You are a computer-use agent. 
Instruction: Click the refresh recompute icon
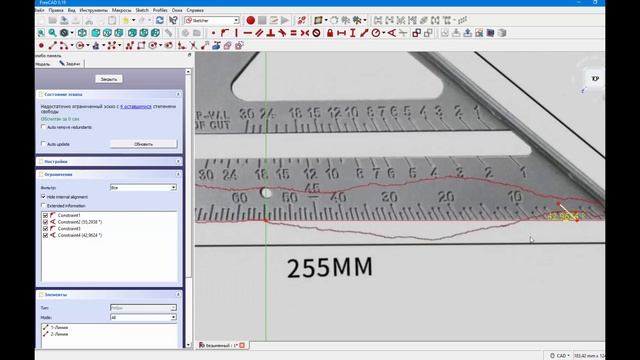click(160, 20)
